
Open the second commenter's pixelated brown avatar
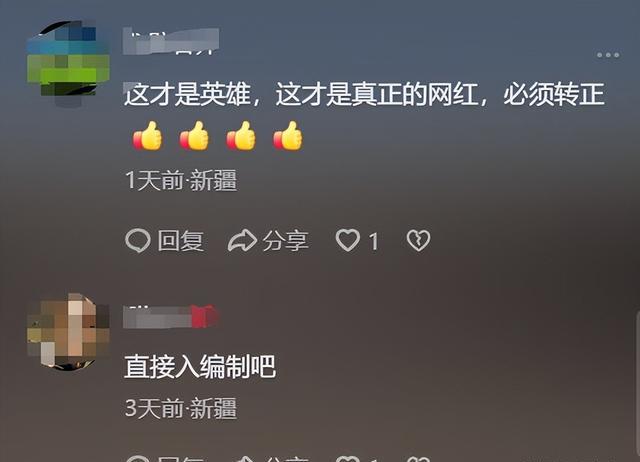(68, 332)
